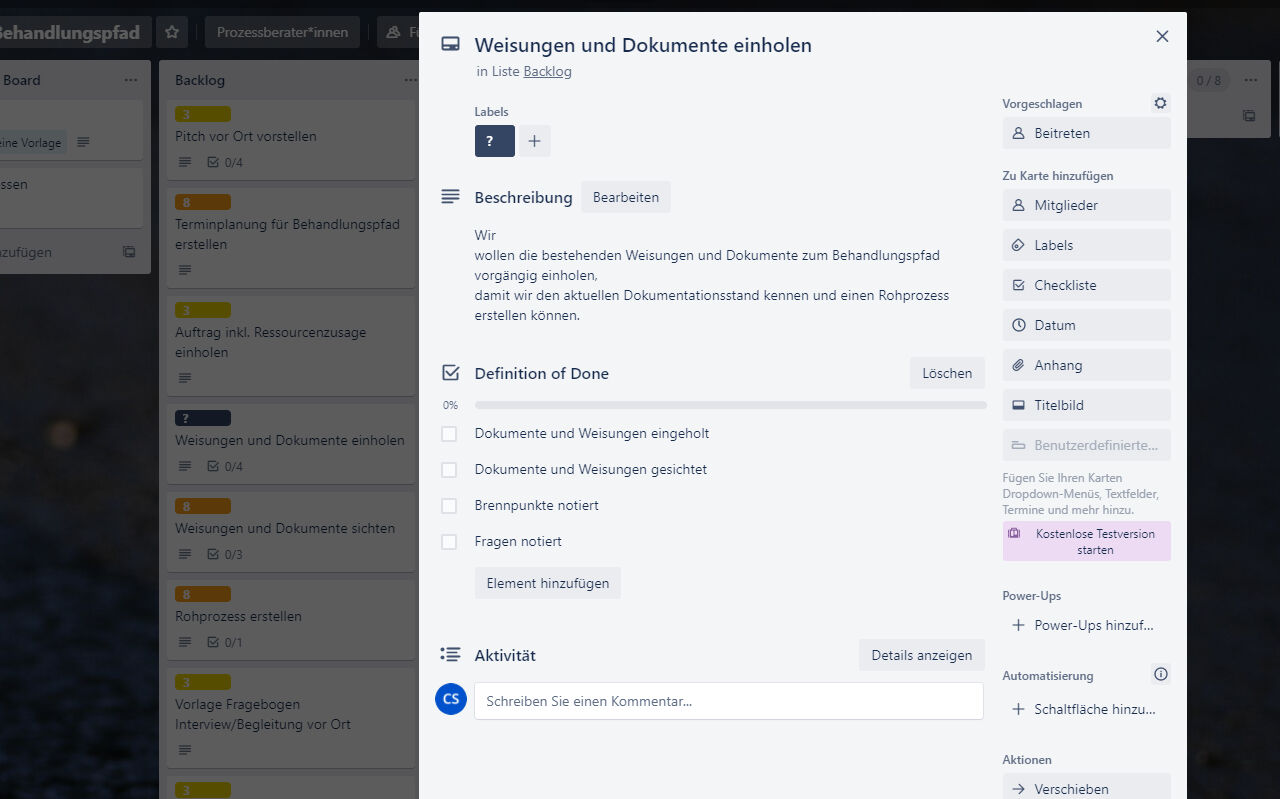1280x799 pixels.
Task: Click the CS user avatar
Action: point(451,699)
